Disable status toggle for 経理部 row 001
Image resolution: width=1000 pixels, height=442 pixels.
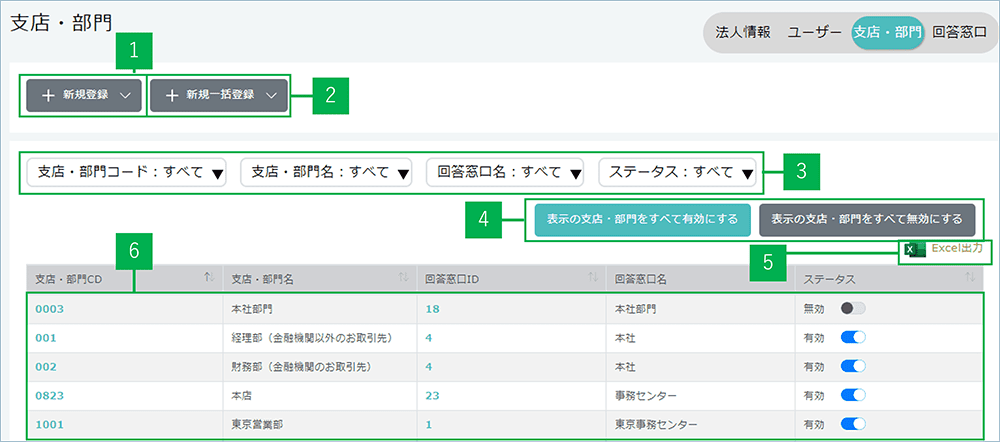tap(852, 338)
